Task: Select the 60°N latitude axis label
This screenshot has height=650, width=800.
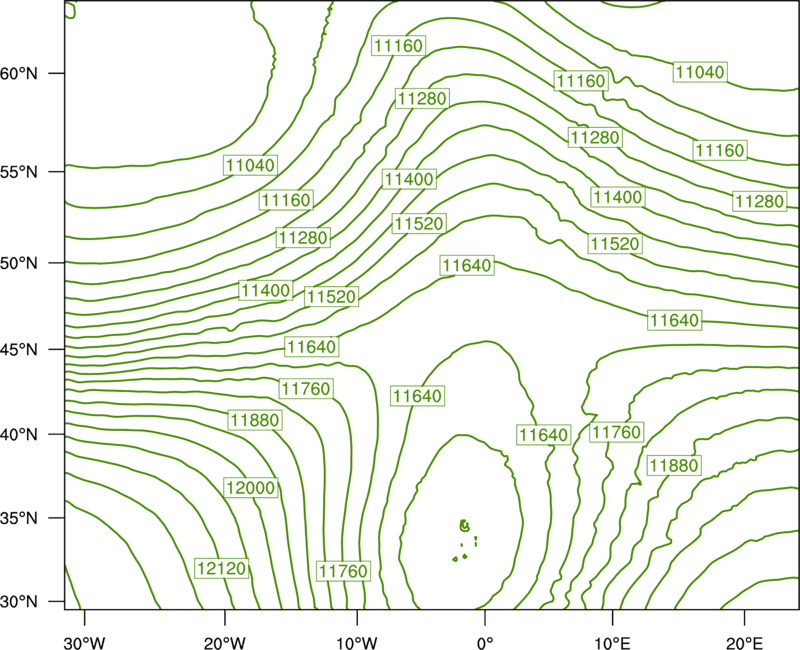Action: coord(19,73)
